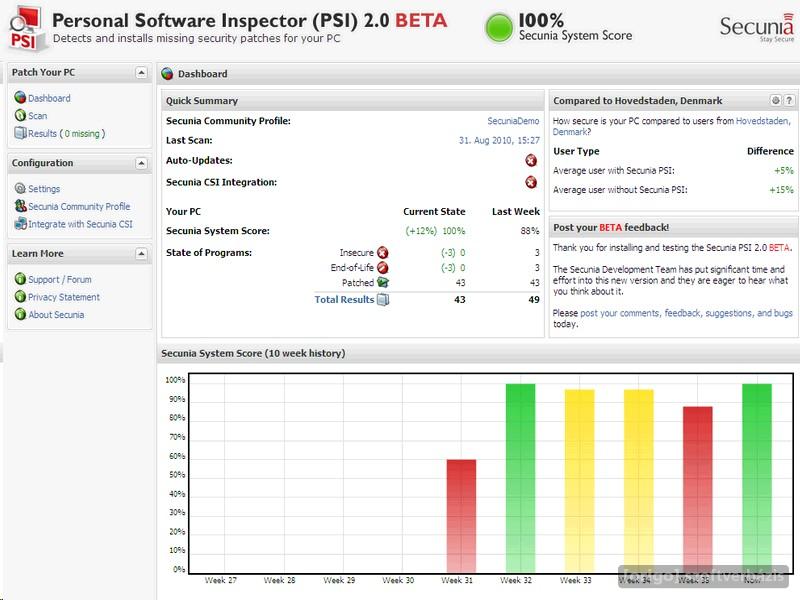
Task: Click the Week 27 axis label
Action: coord(220,580)
